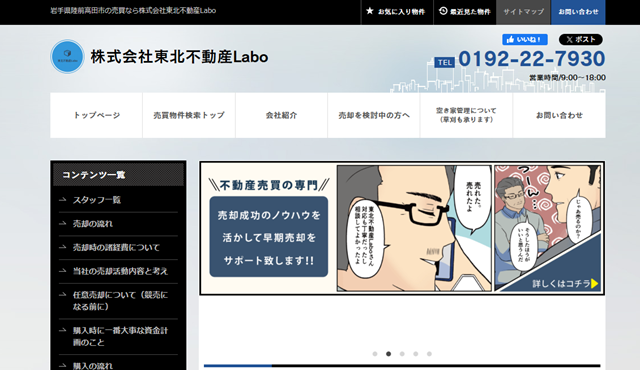Click the 不動産売買の専門 manga banner
This screenshot has height=370, width=640.
pos(402,228)
